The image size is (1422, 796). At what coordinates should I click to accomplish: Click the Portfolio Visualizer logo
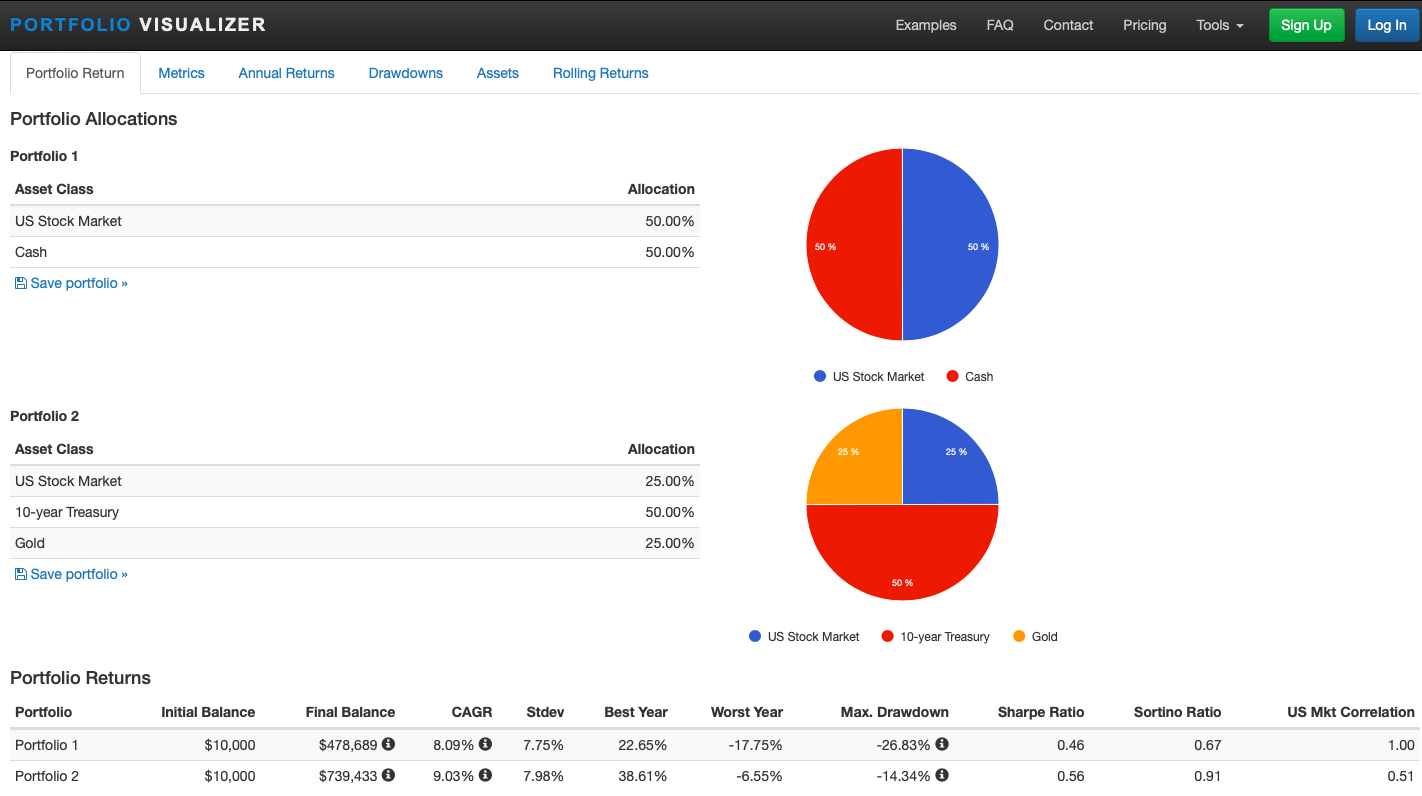[138, 25]
